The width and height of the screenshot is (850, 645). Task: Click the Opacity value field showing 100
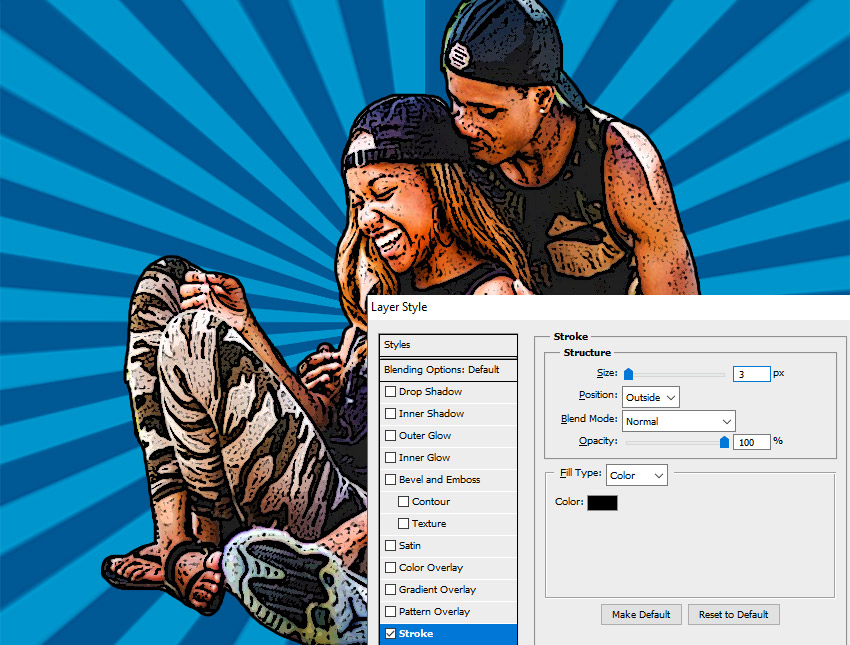pos(751,442)
